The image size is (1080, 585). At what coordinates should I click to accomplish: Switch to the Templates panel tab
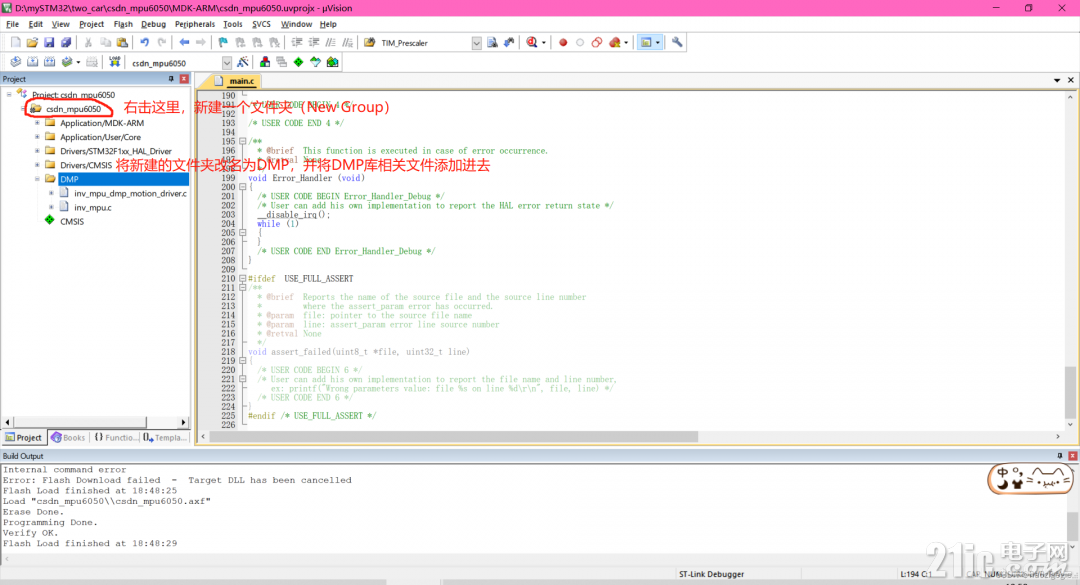[165, 438]
